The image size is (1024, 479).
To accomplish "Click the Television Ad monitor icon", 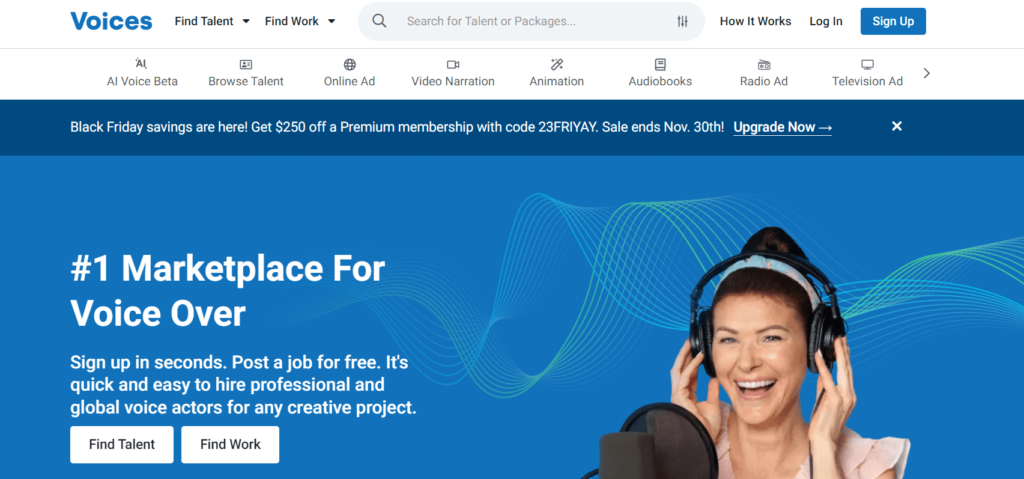I will coord(867,65).
